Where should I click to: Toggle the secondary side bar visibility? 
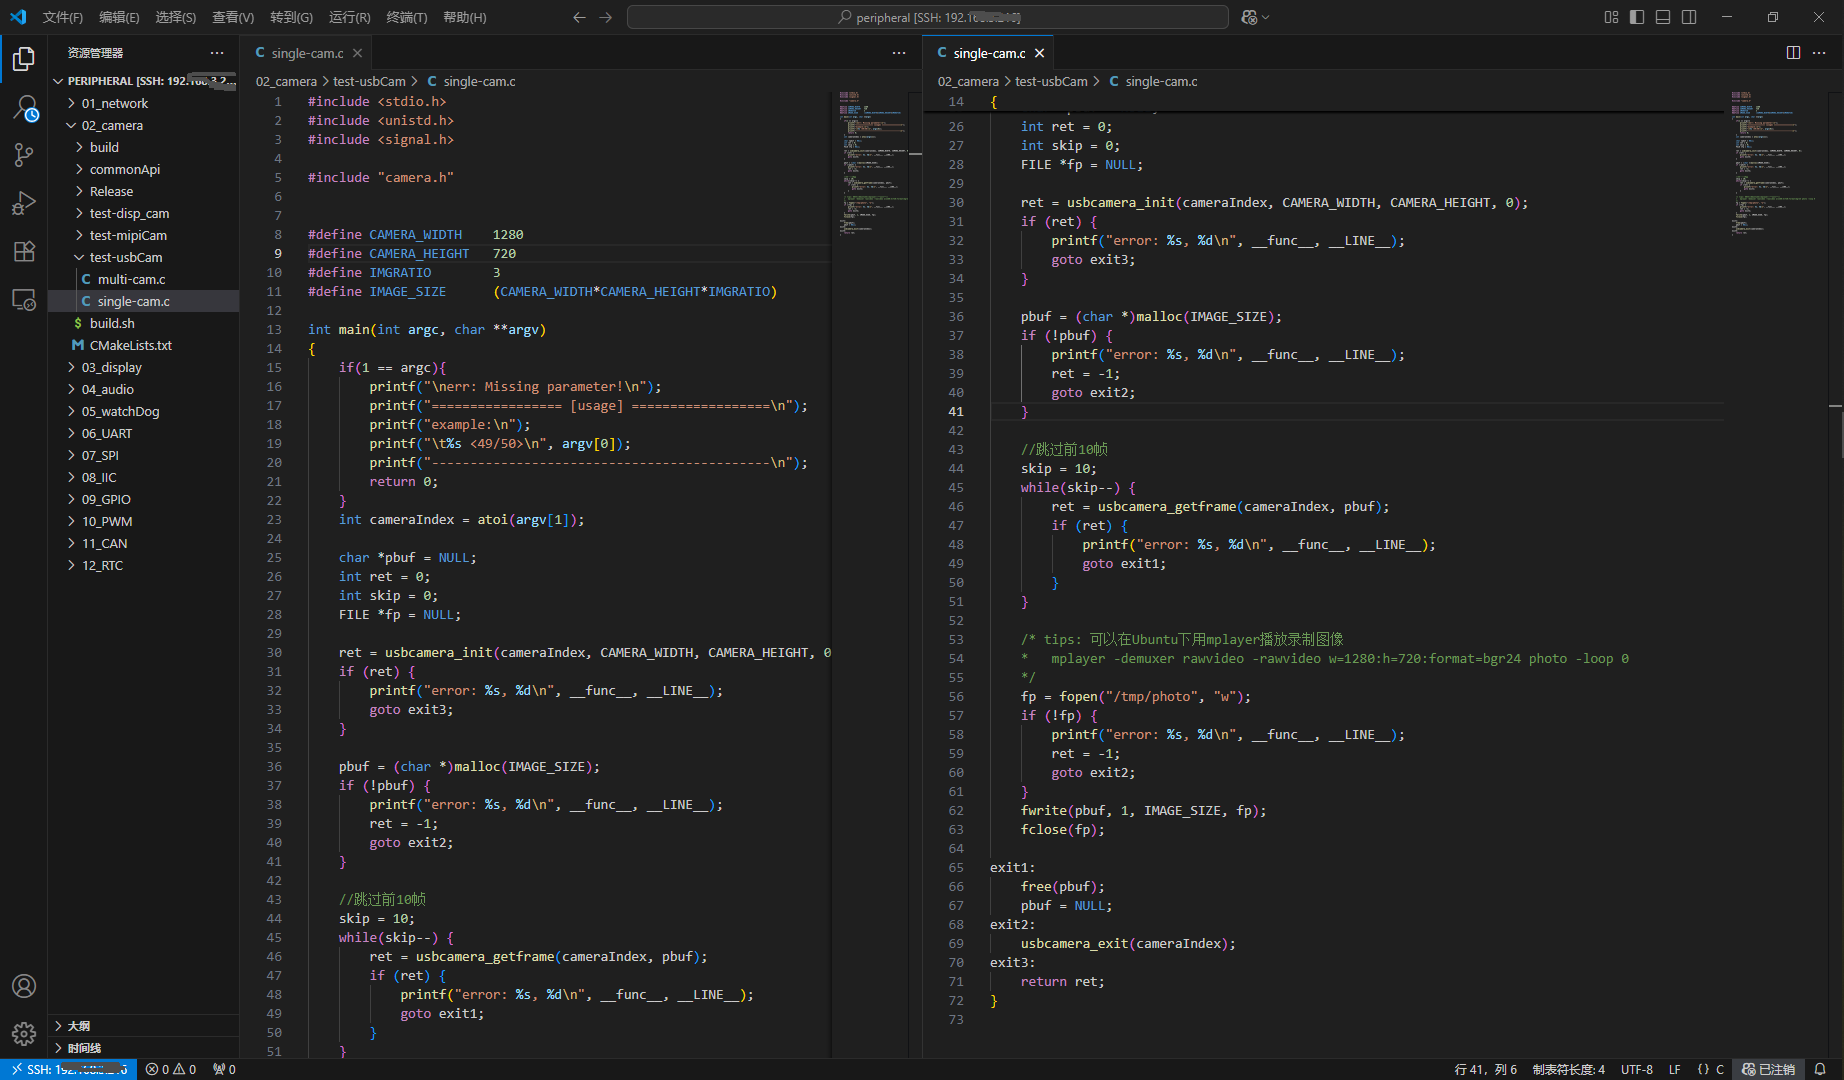[1689, 17]
